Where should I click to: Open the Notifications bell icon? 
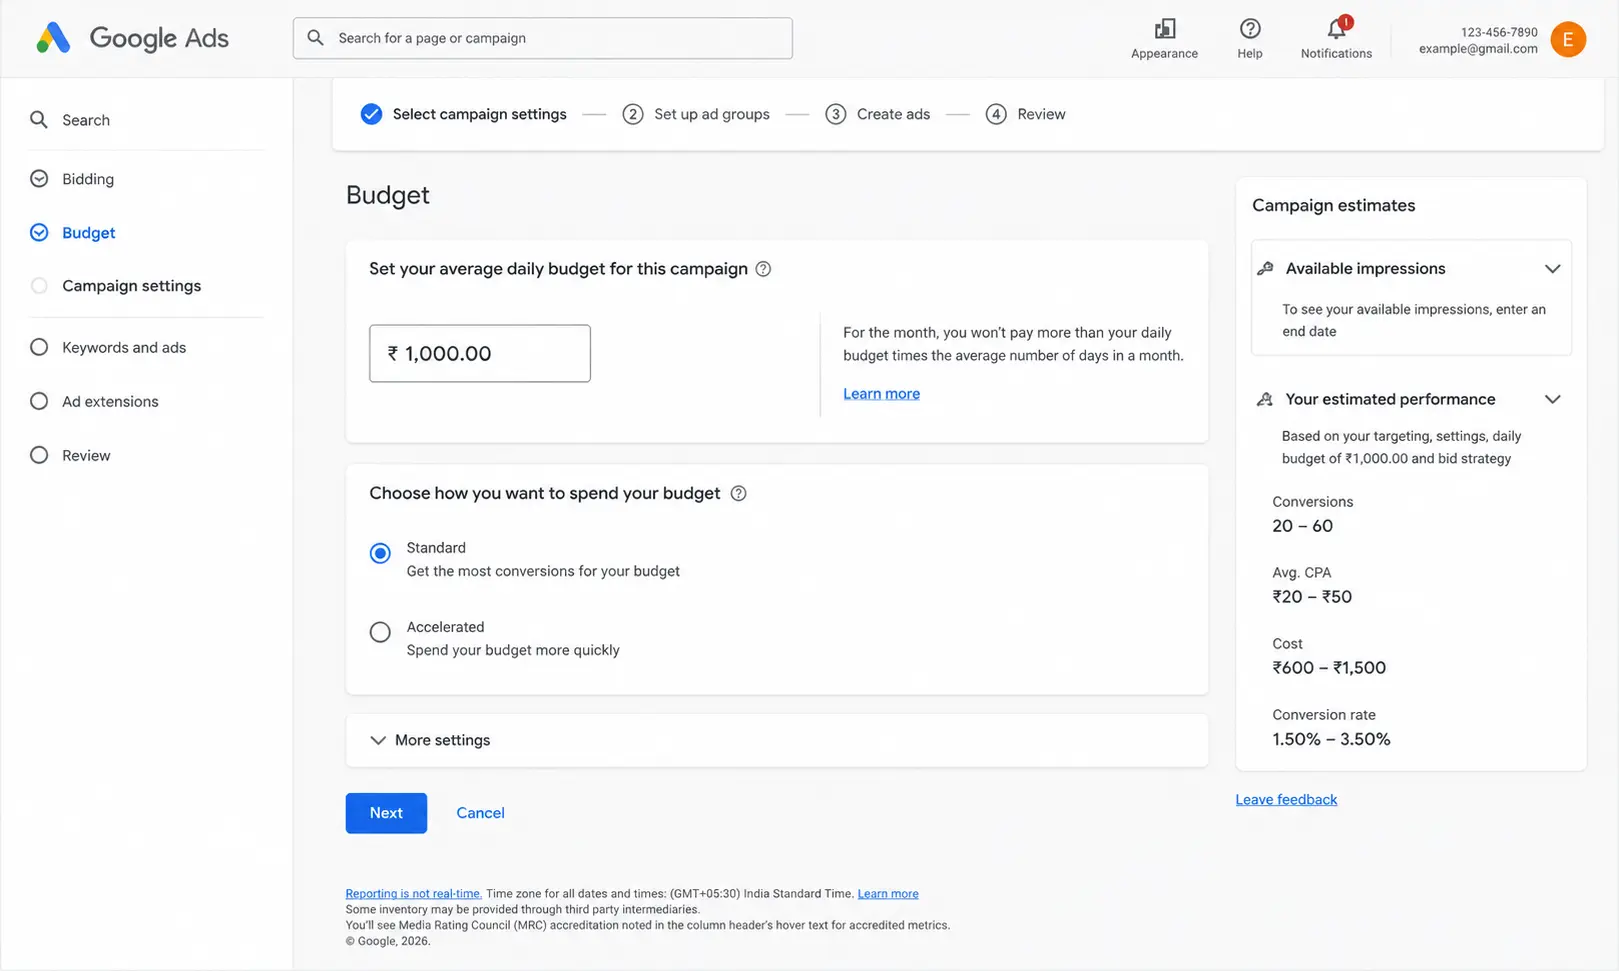click(1336, 28)
